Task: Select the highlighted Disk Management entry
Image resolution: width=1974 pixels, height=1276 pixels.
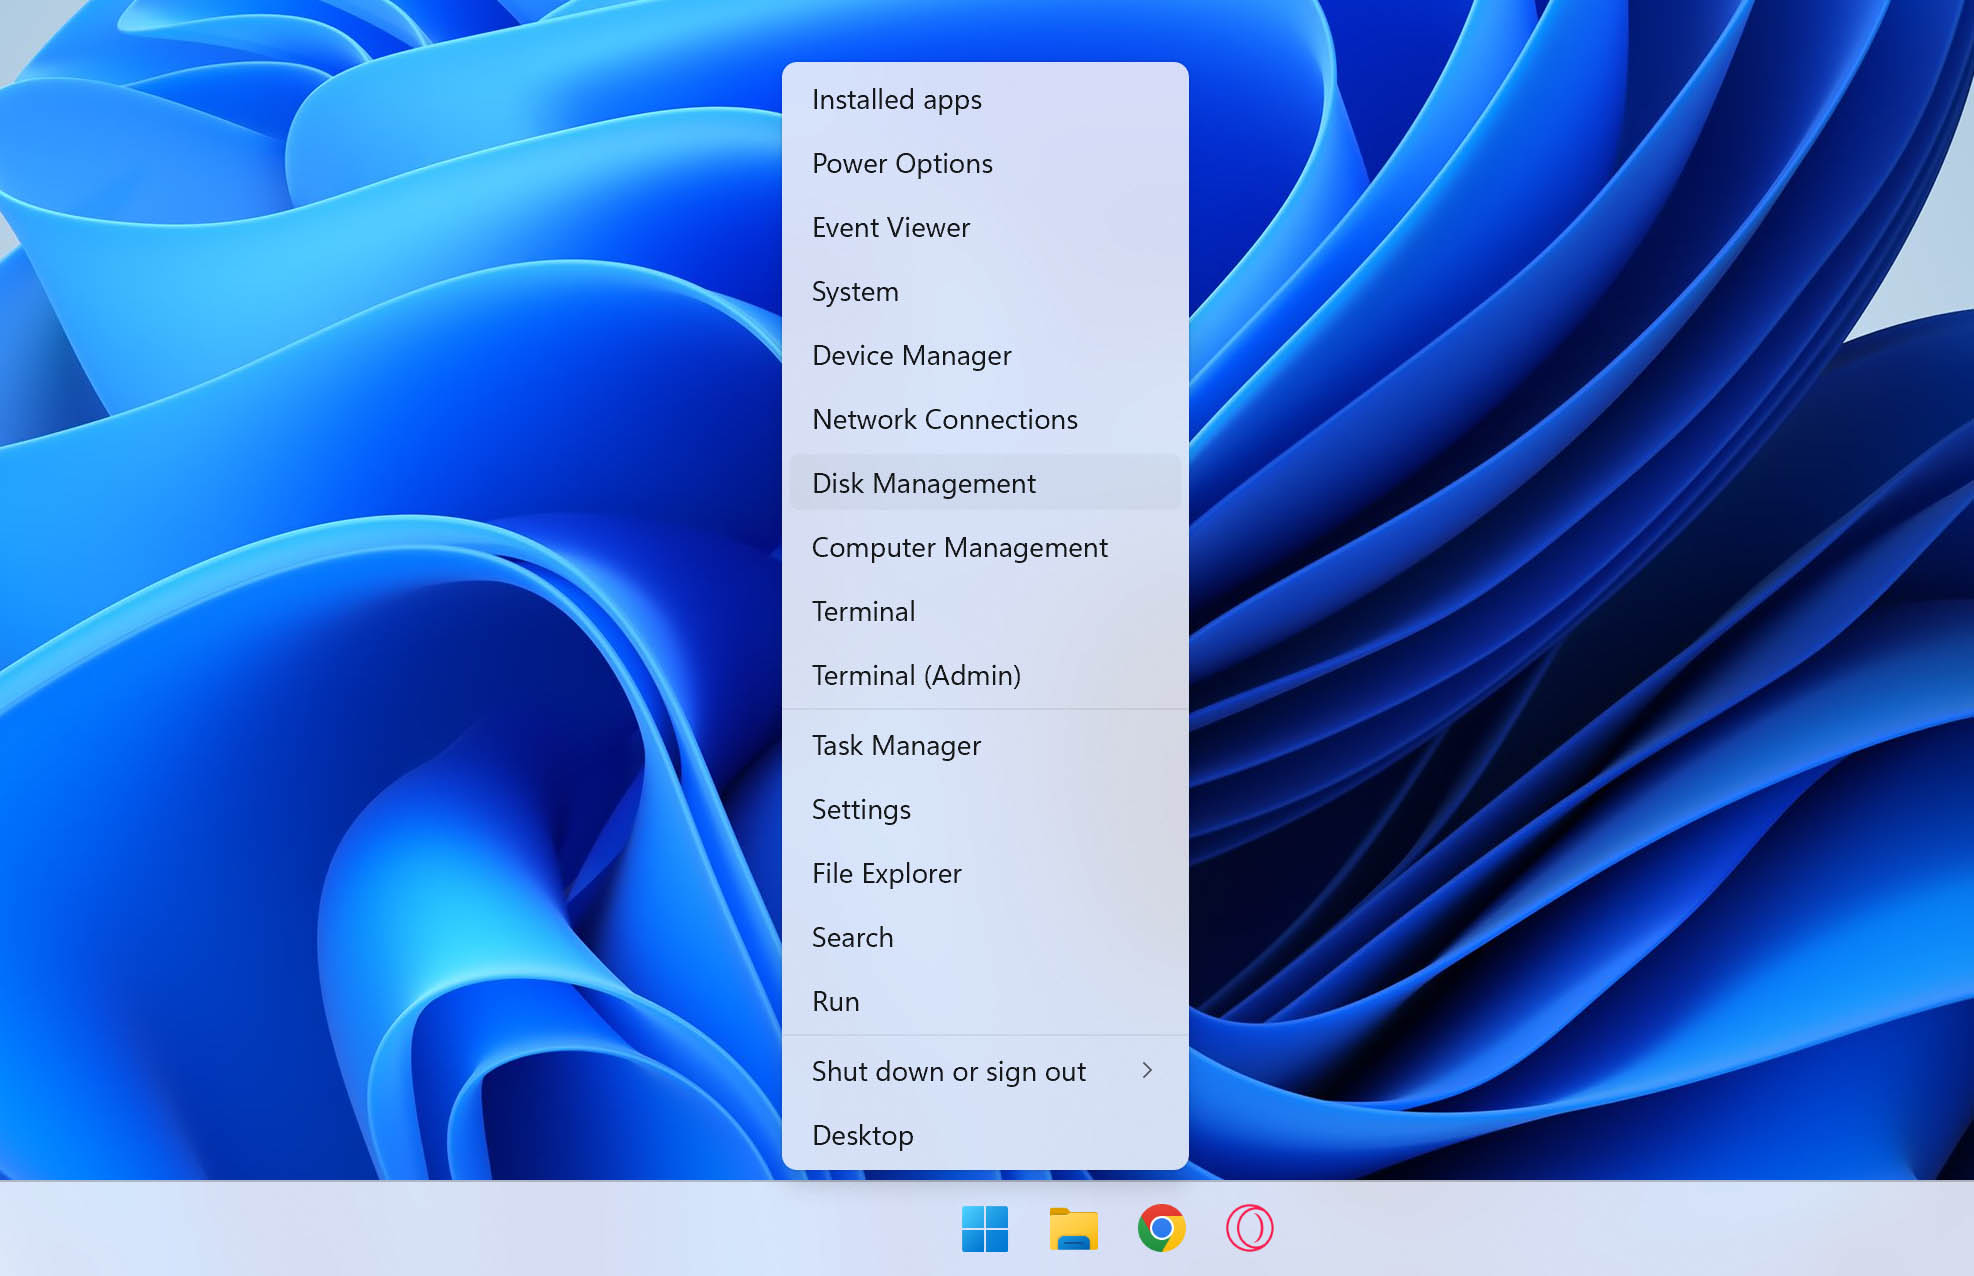Action: click(x=923, y=484)
